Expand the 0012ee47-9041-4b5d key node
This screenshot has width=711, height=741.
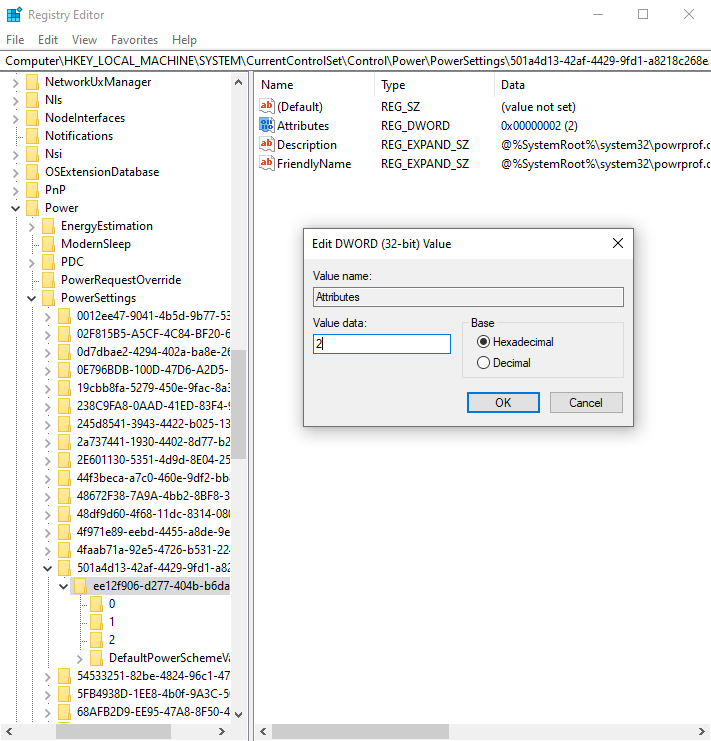tap(48, 316)
